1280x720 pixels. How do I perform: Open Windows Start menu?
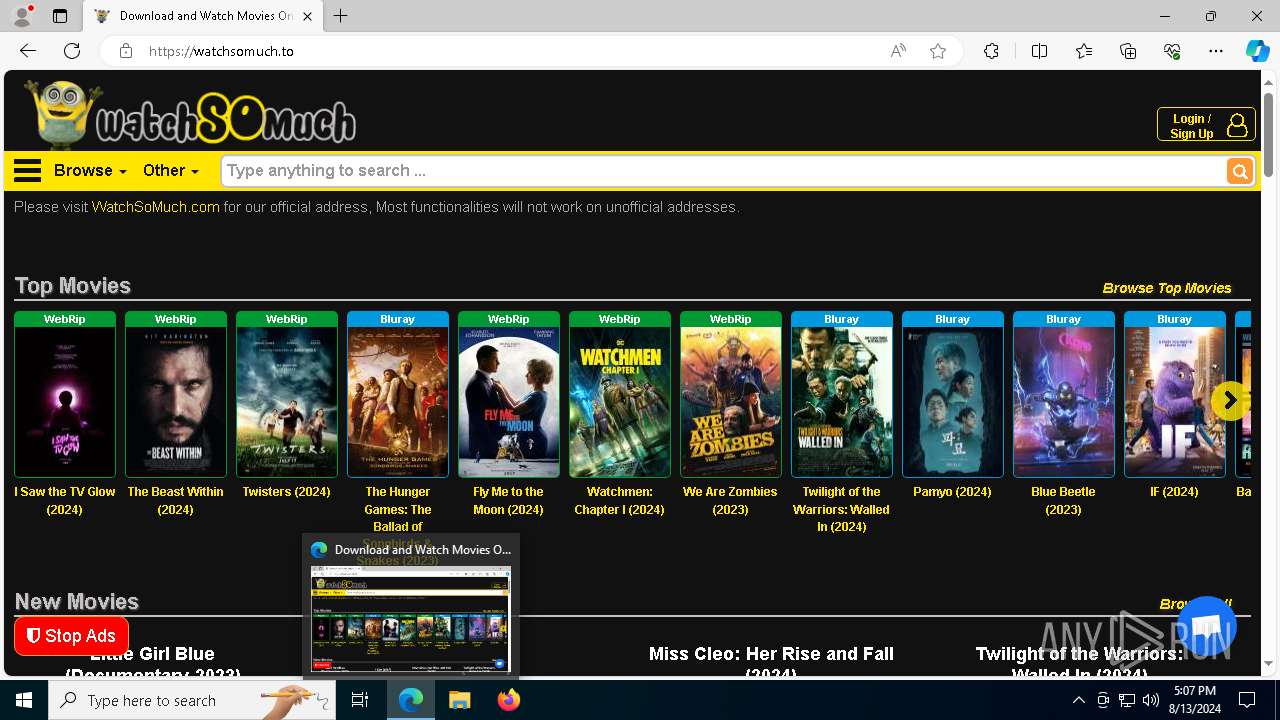tap(24, 700)
